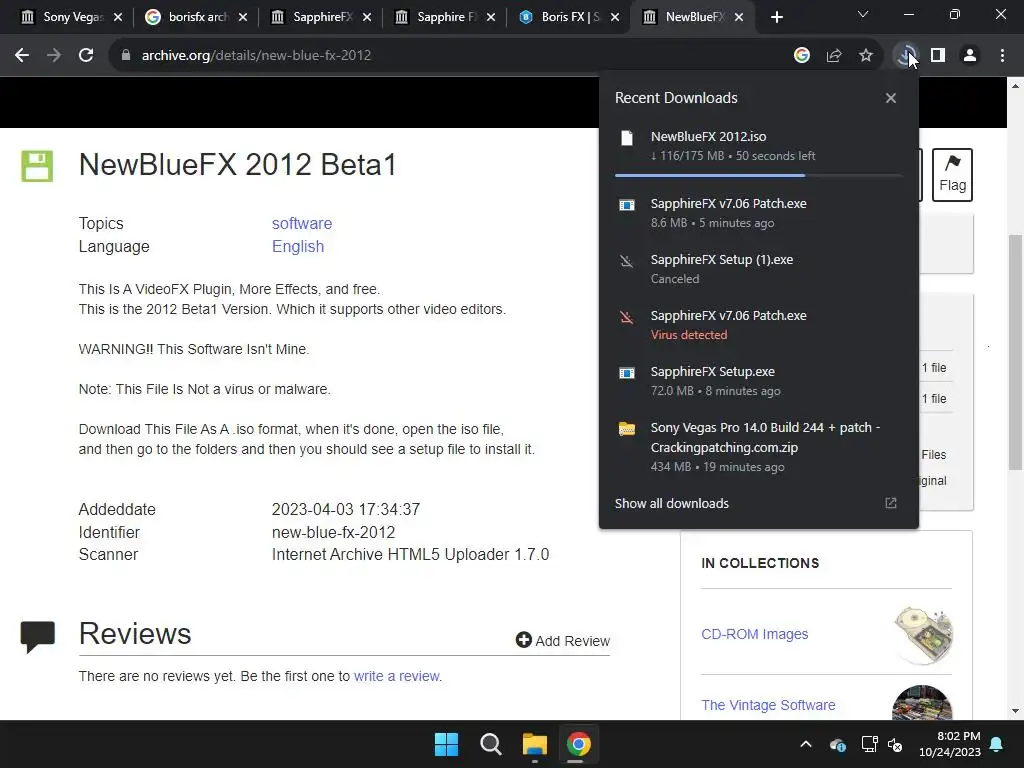Click the Chrome taskbar icon
This screenshot has height=768, width=1024.
[x=579, y=744]
